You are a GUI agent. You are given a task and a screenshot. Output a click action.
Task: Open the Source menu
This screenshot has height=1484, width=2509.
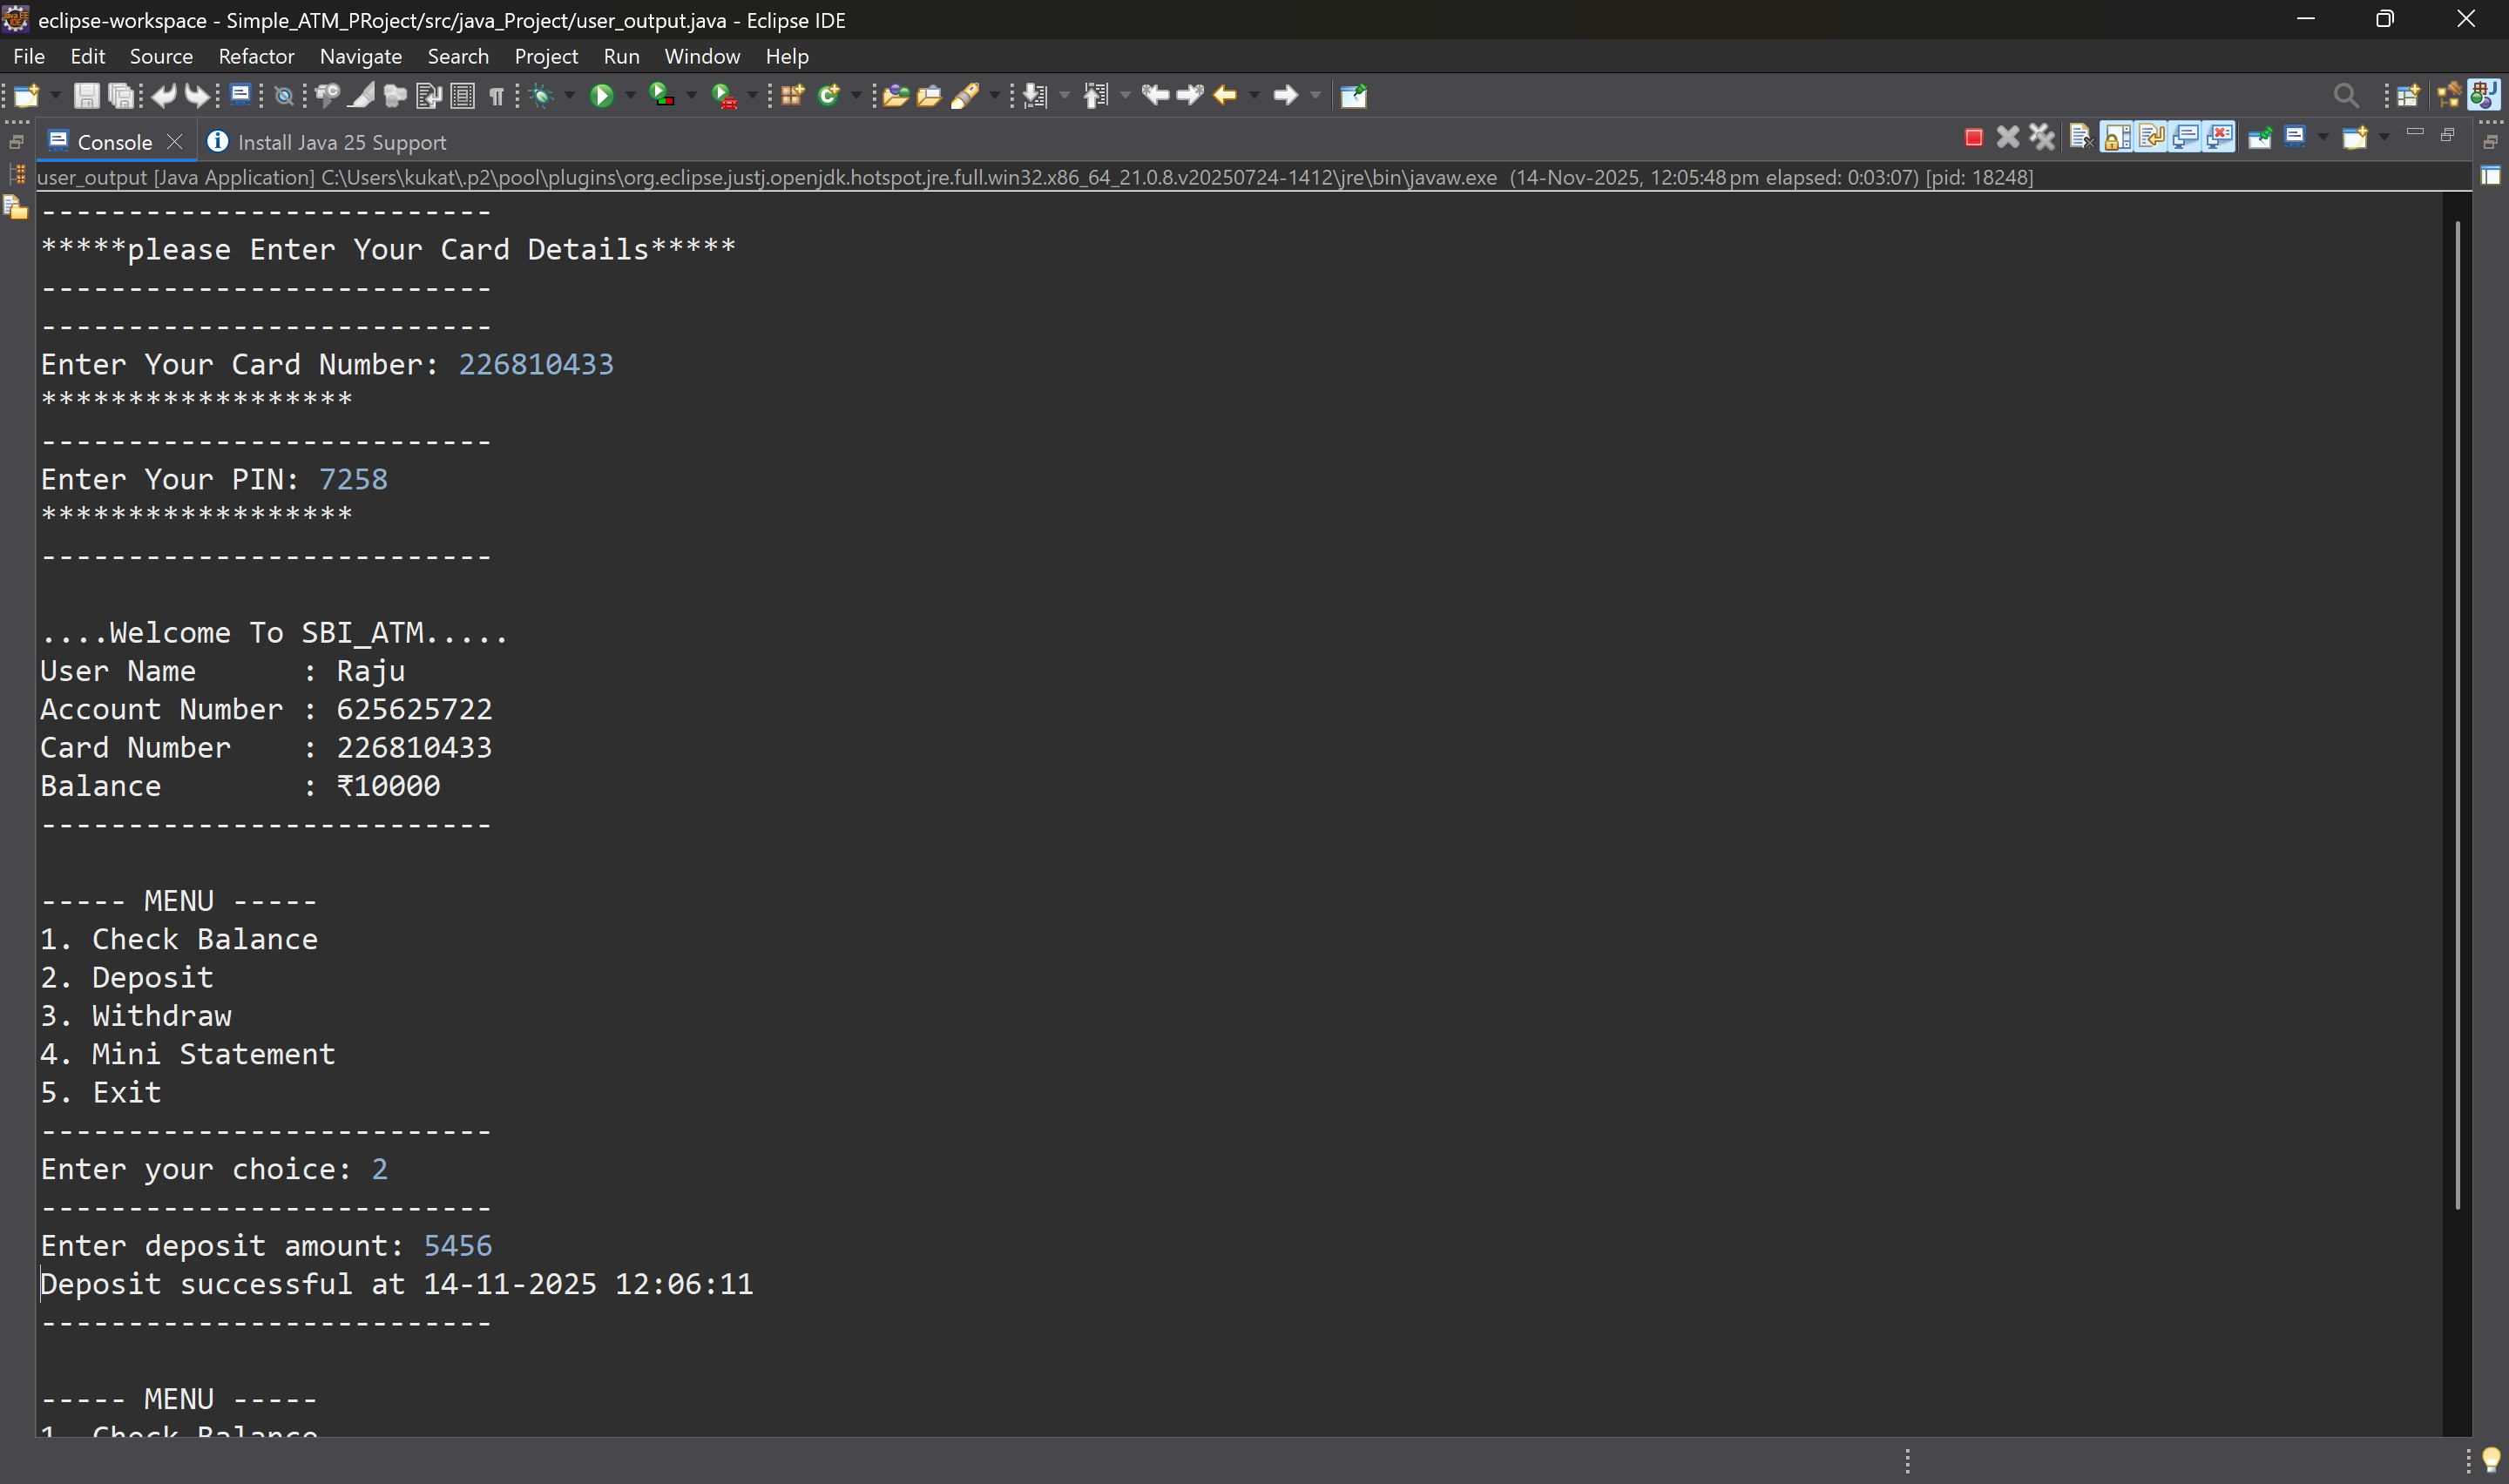(161, 56)
